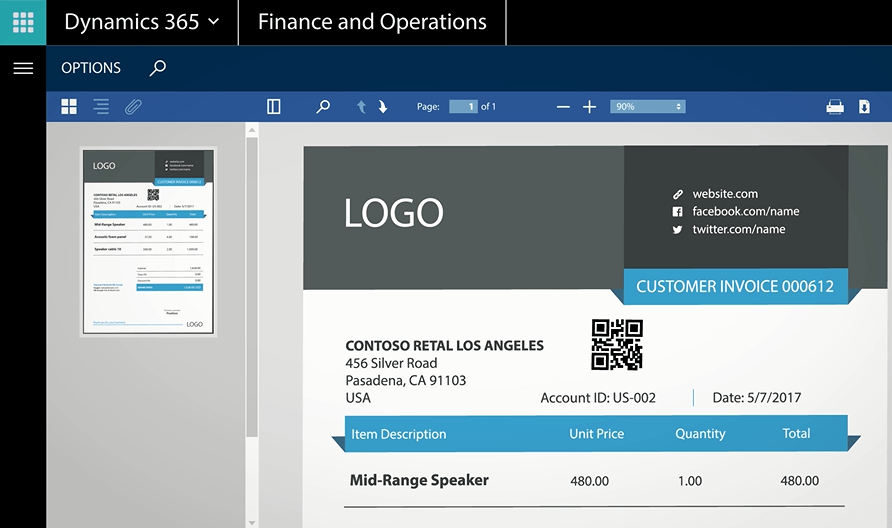Click the search magnifier beside OPTIONS
Screen dimensions: 892x528
(158, 68)
